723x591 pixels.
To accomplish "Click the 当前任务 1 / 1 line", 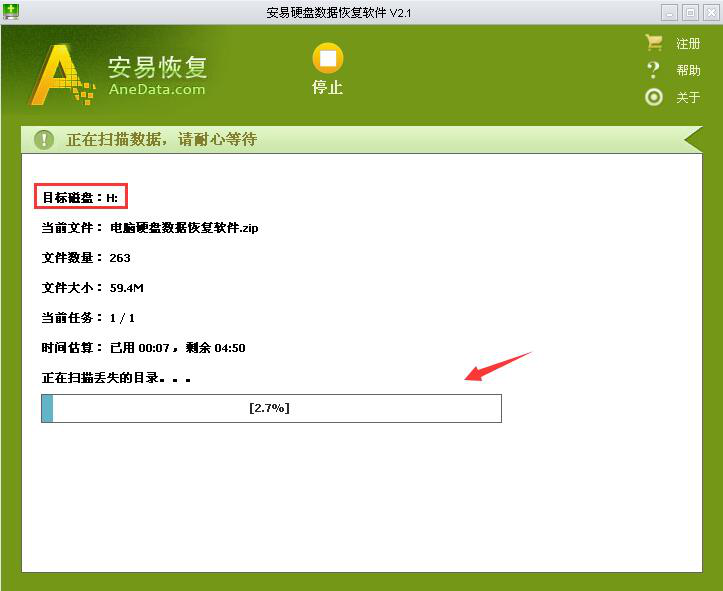I will coord(88,318).
